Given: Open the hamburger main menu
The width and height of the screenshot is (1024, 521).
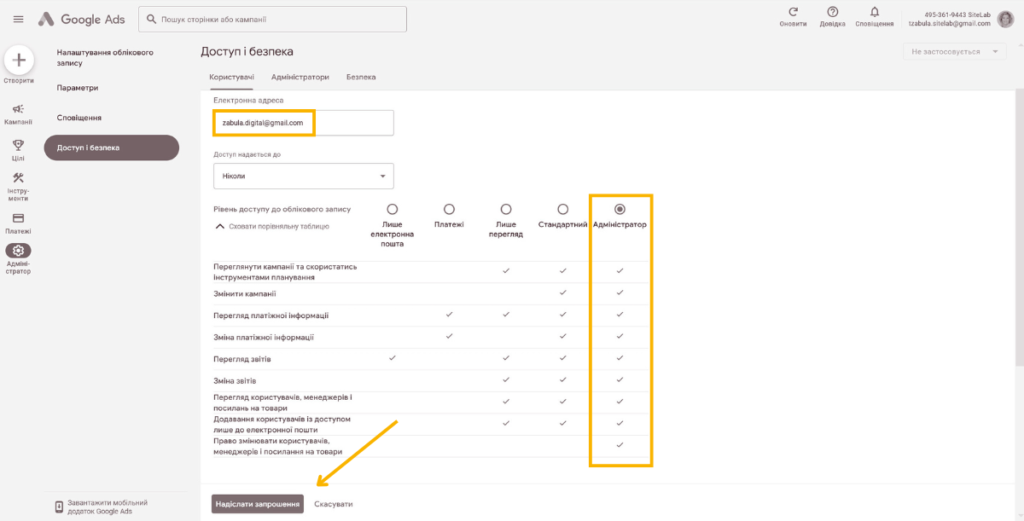Looking at the screenshot, I should click(18, 20).
